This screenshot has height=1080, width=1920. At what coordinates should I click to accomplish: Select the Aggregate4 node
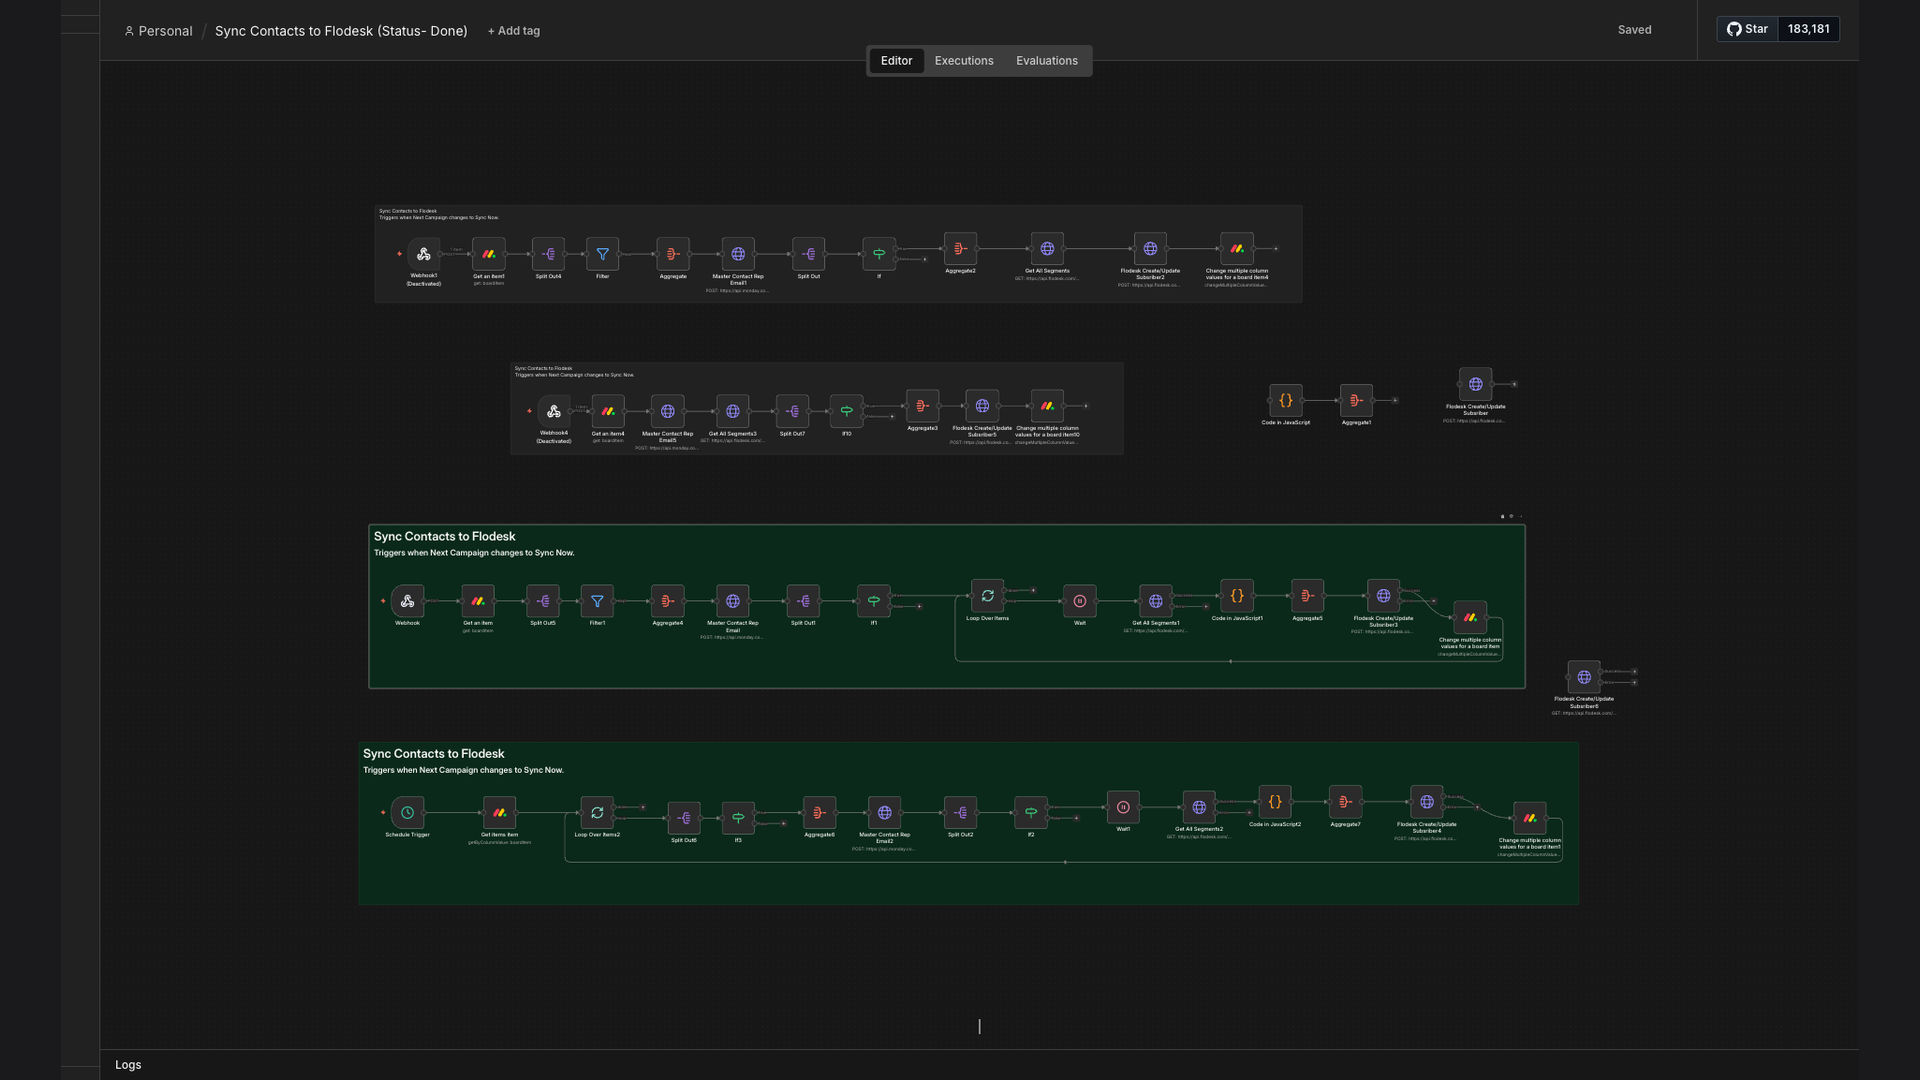667,601
